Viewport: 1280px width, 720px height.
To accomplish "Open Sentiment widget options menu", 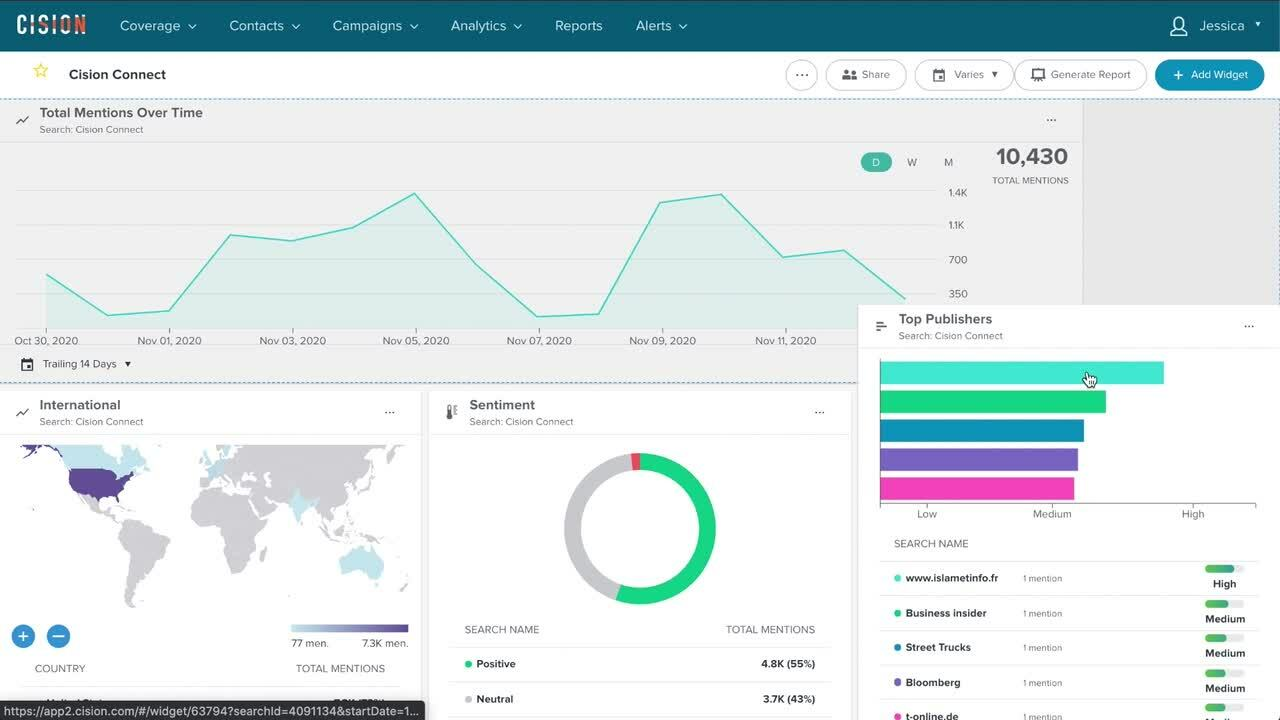I will pyautogui.click(x=819, y=412).
